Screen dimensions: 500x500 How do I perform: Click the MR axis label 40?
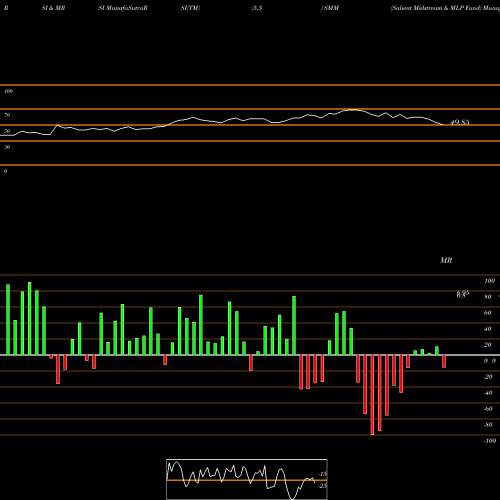pyautogui.click(x=488, y=329)
